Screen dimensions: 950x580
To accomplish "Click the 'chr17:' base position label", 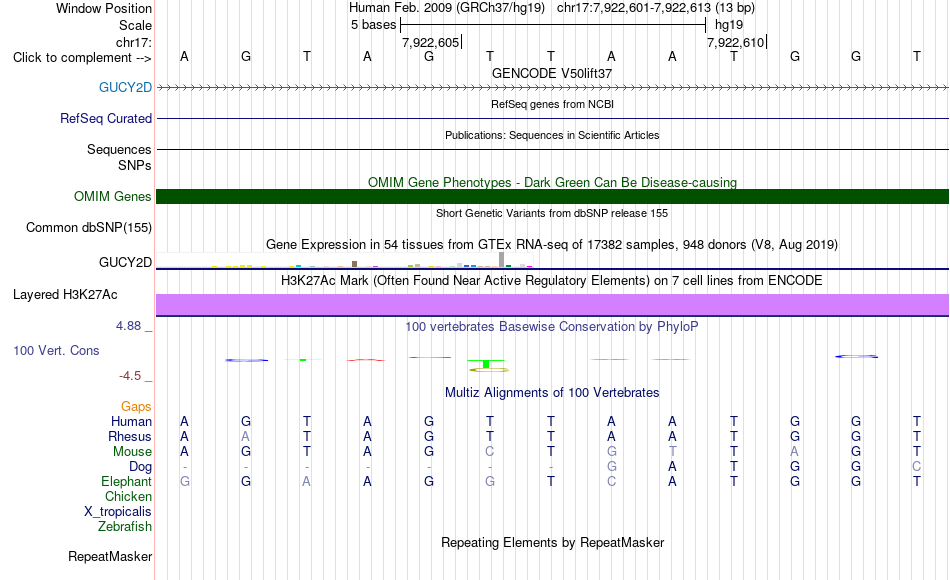I will 134,42.
